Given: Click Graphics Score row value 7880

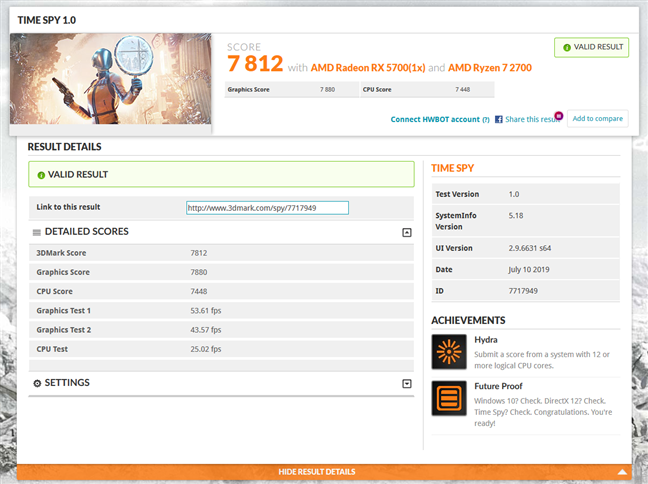Looking at the screenshot, I should [x=199, y=272].
